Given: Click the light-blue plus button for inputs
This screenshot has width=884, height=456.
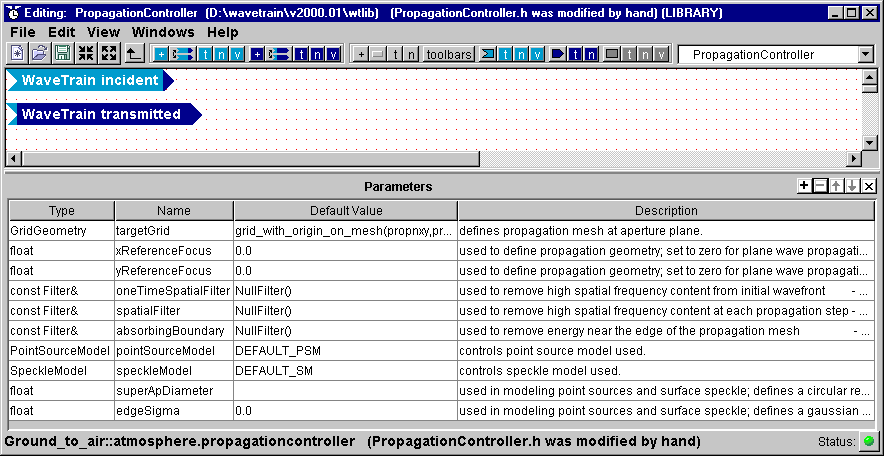Looking at the screenshot, I should (161, 54).
